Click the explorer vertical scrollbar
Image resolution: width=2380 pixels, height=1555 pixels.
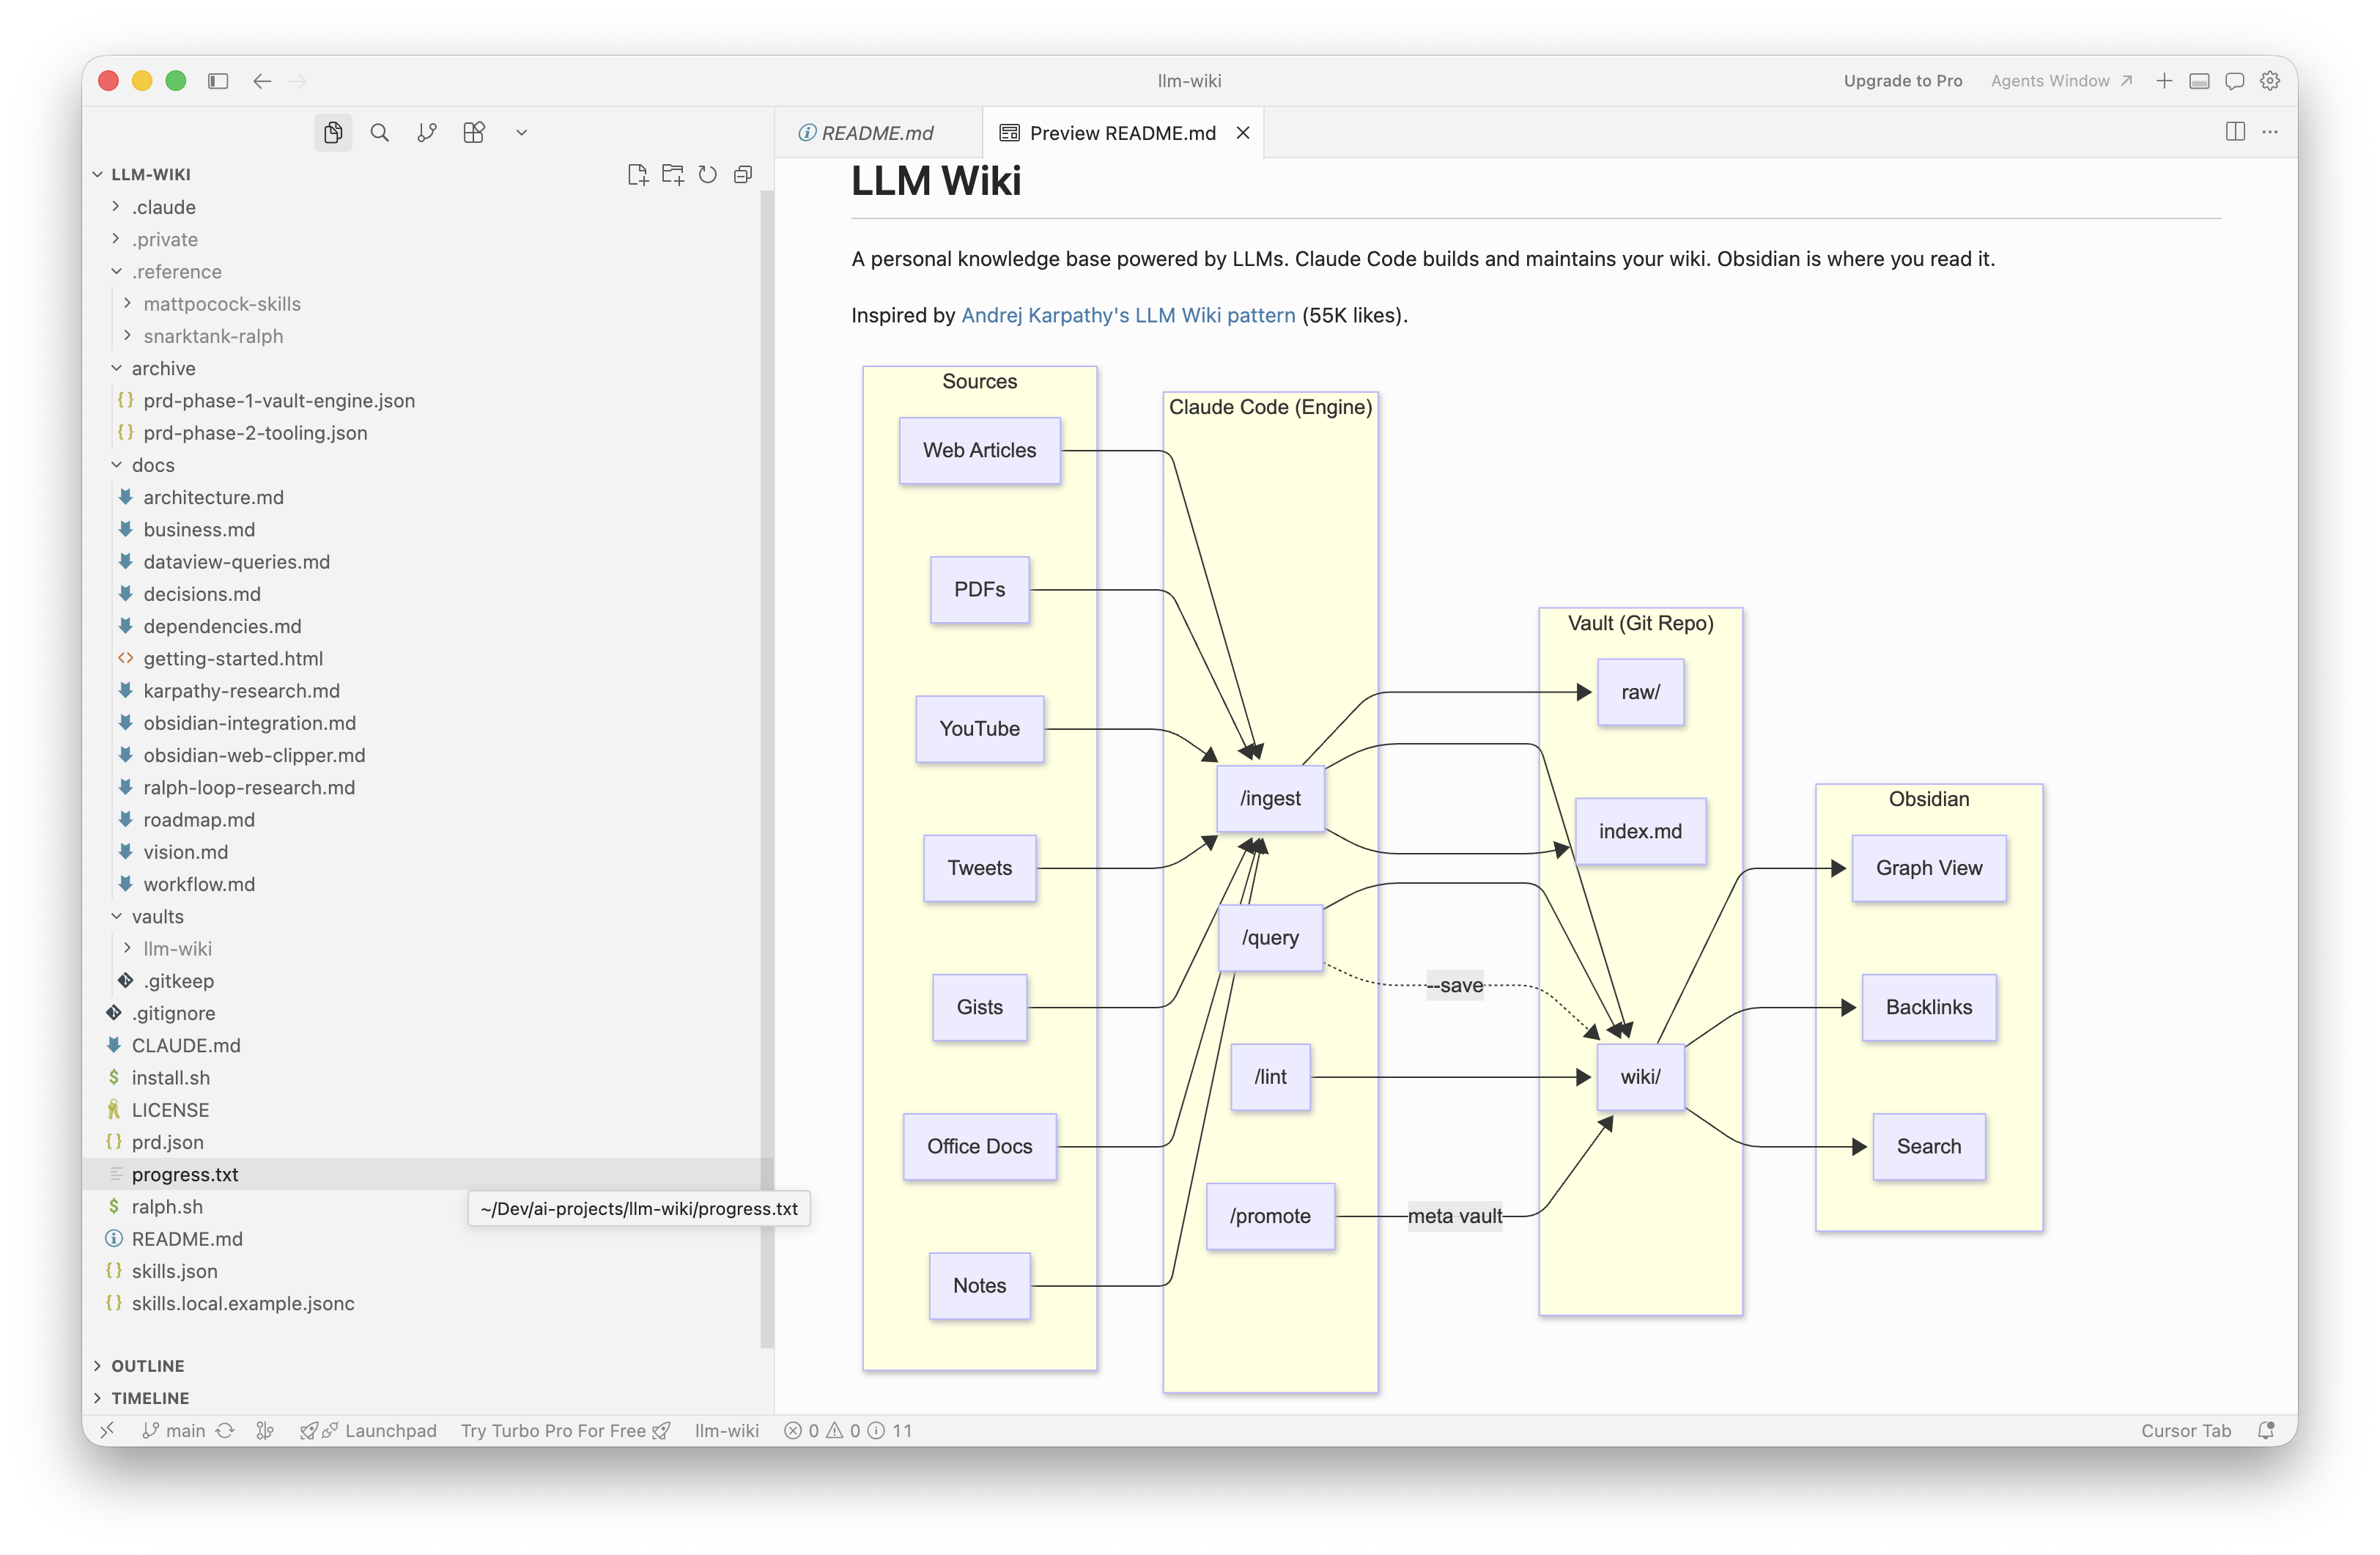coord(767,768)
